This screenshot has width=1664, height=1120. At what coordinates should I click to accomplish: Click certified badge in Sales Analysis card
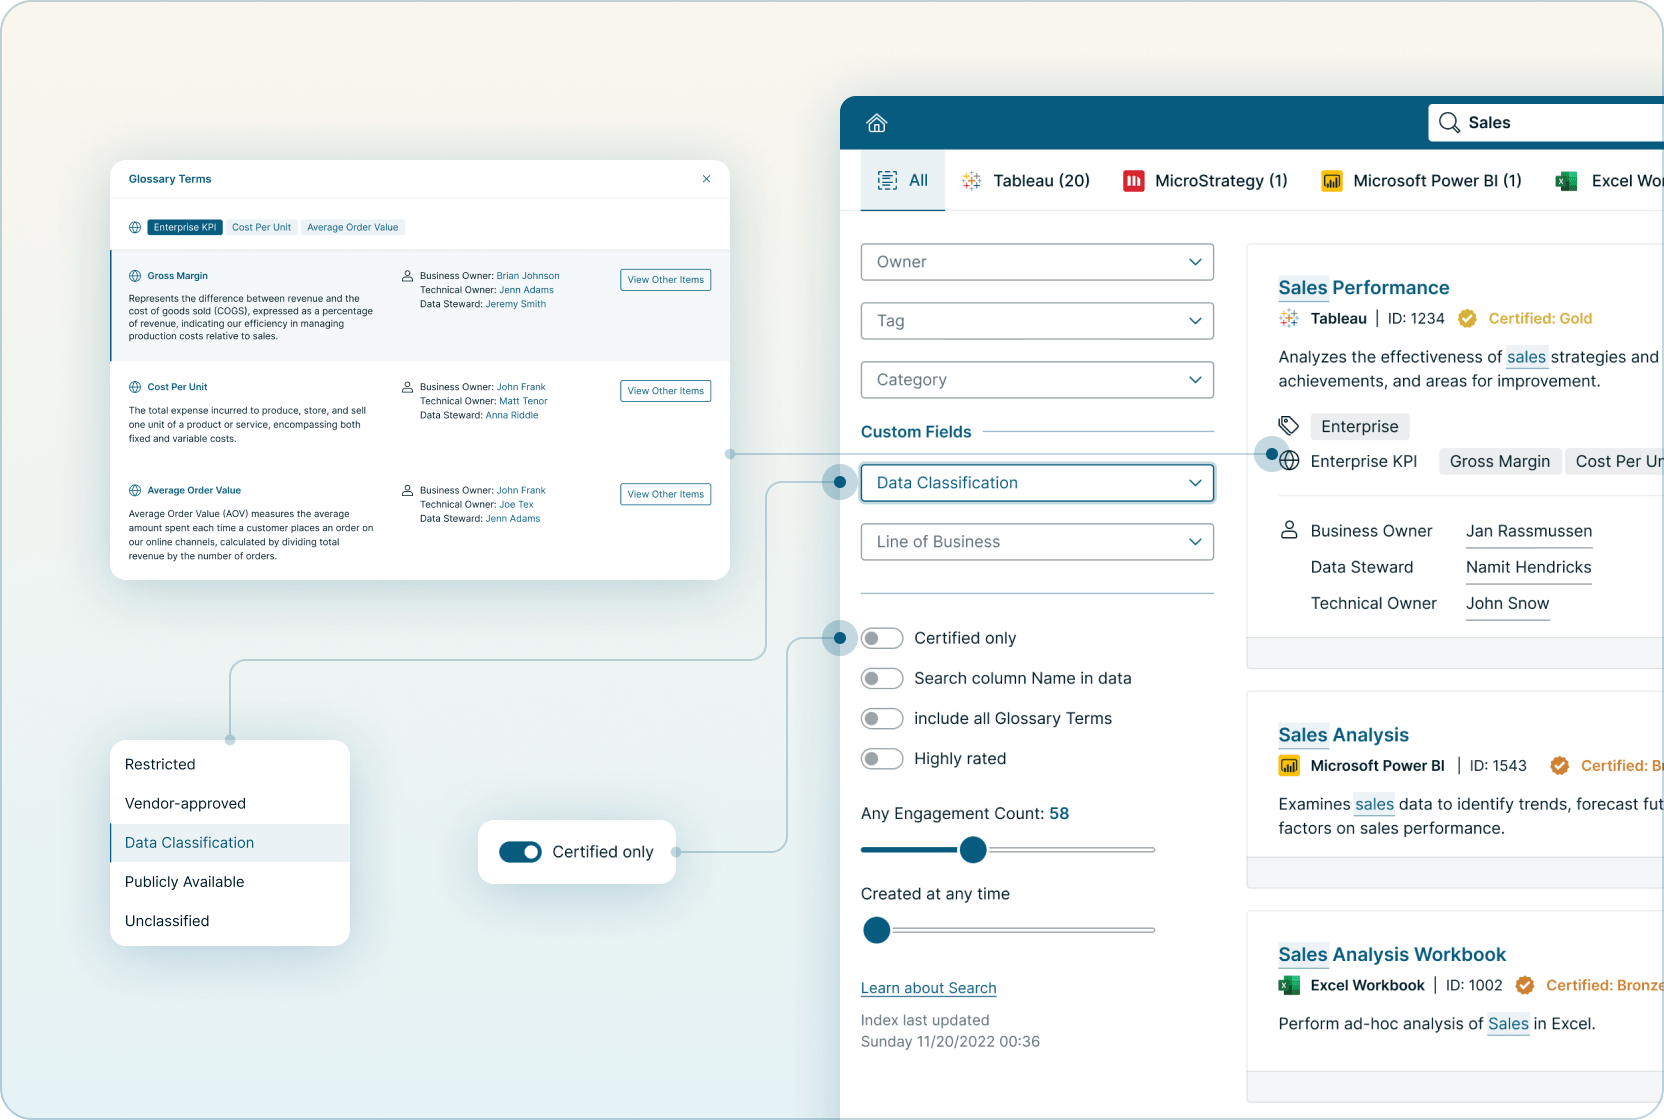click(1559, 766)
